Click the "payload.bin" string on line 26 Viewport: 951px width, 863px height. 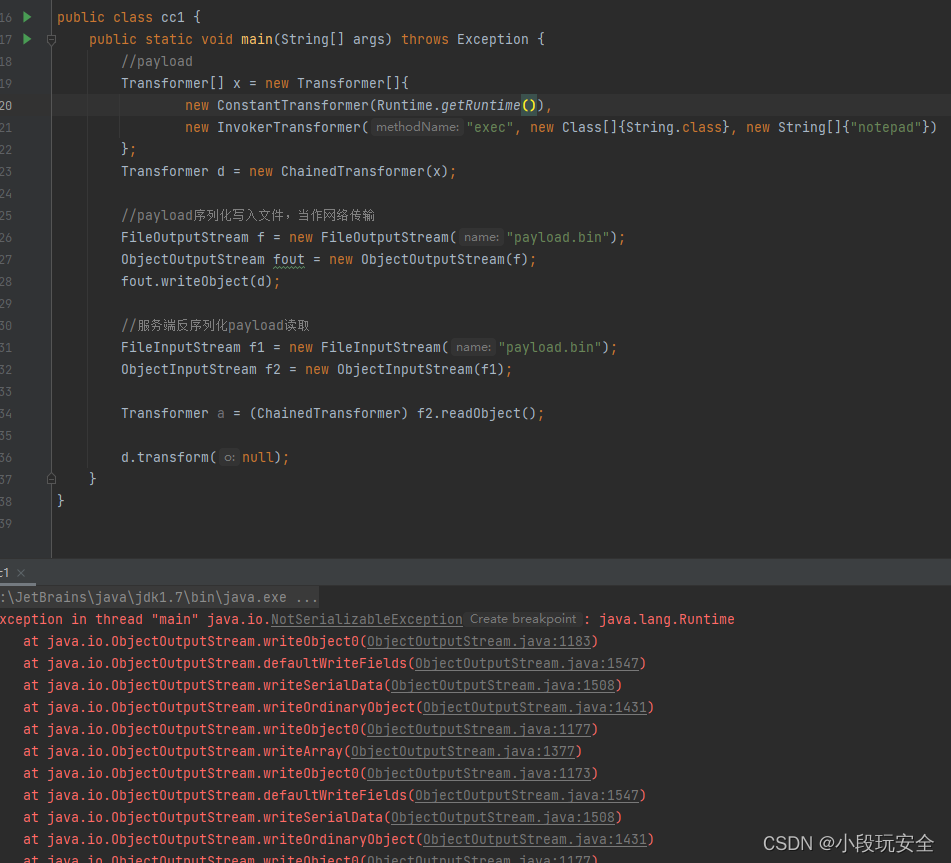[558, 237]
